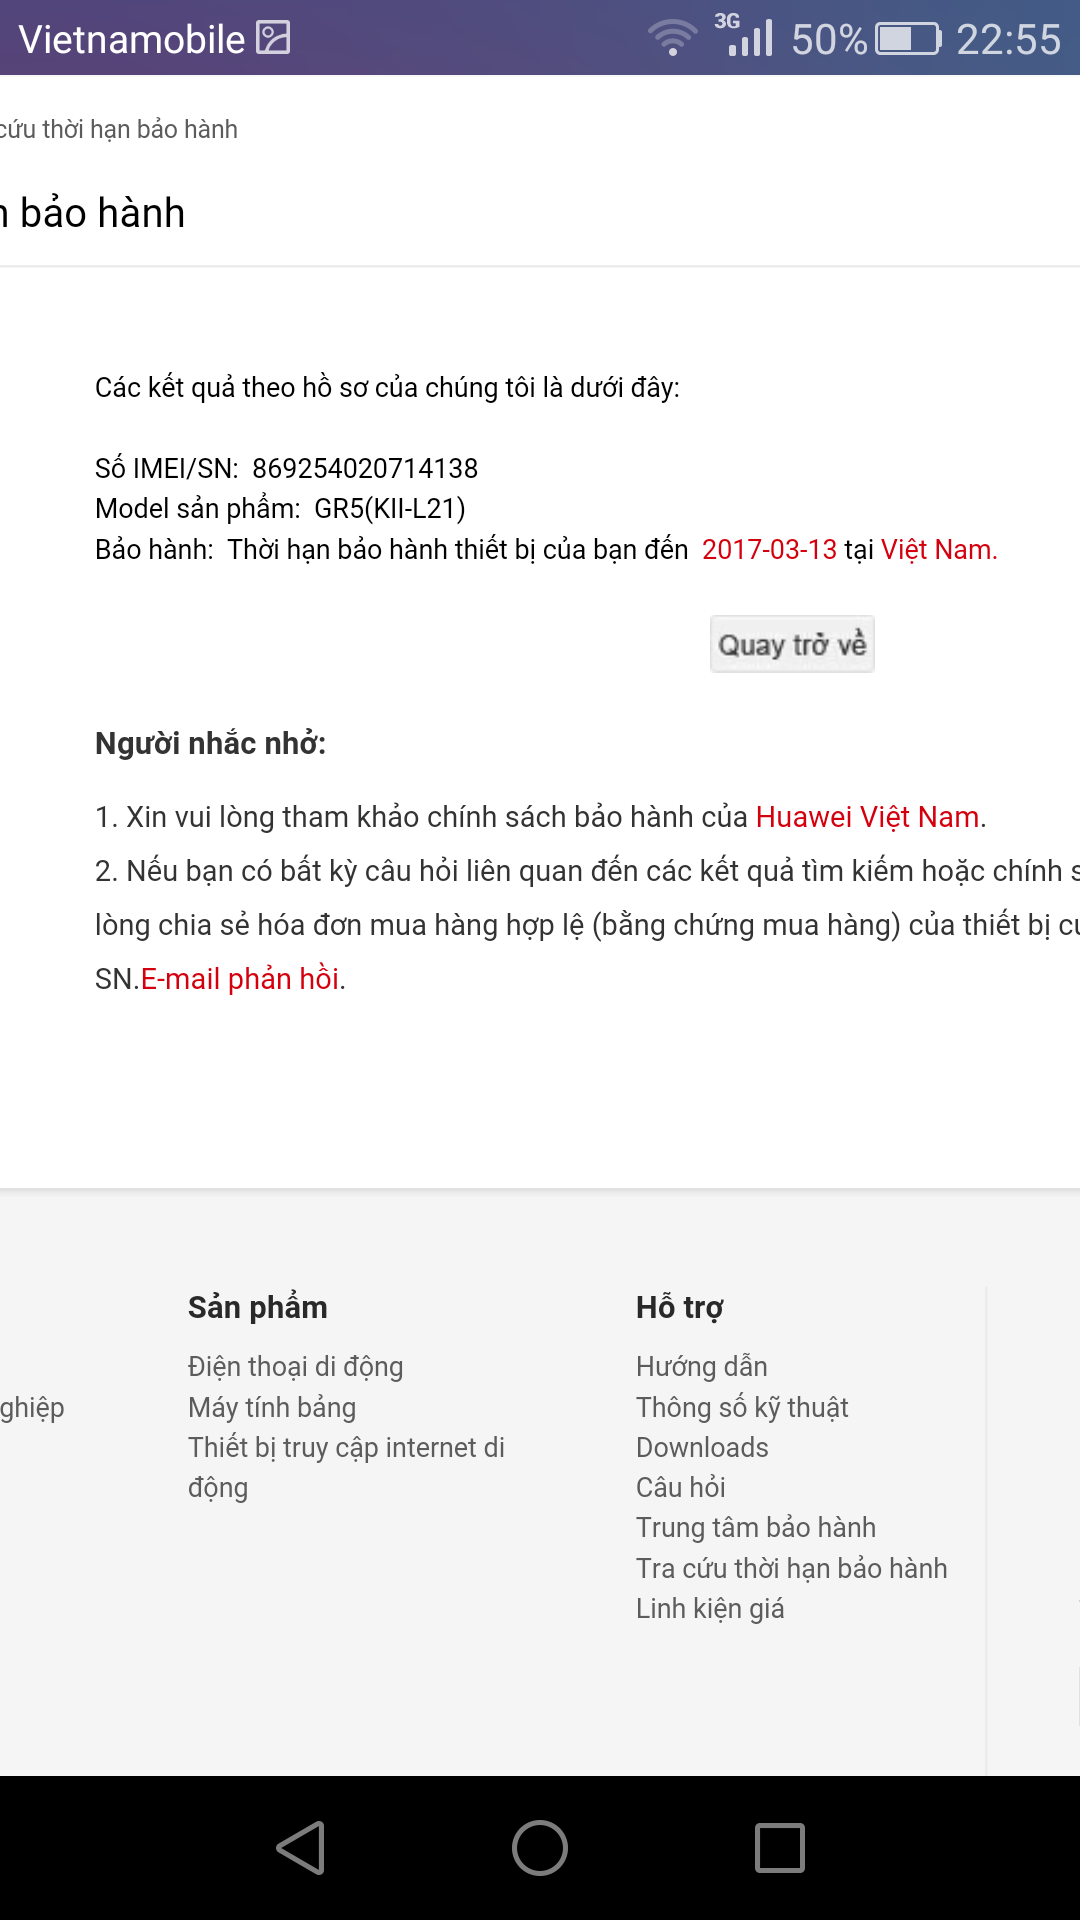Open the Huawei Việt Nam warranty policy link

click(867, 817)
